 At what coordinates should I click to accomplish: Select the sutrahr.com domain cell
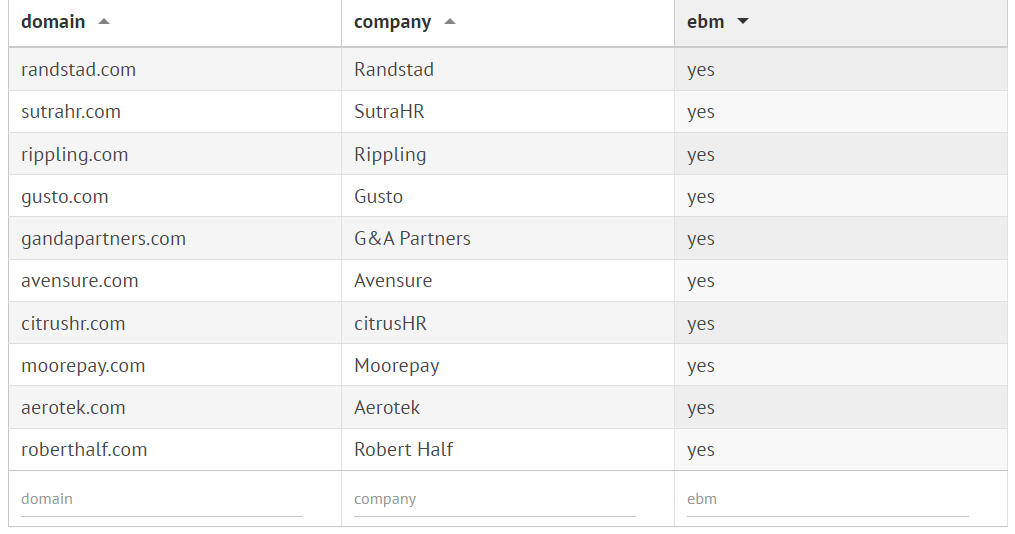click(x=71, y=112)
